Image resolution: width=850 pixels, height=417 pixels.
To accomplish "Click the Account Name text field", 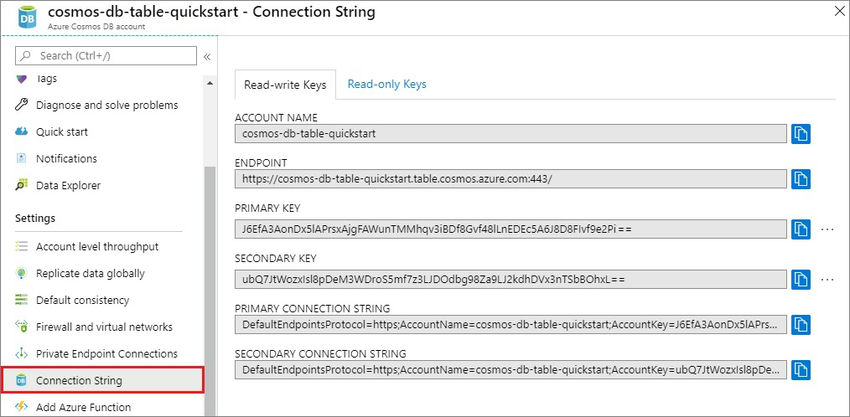I will [x=511, y=133].
